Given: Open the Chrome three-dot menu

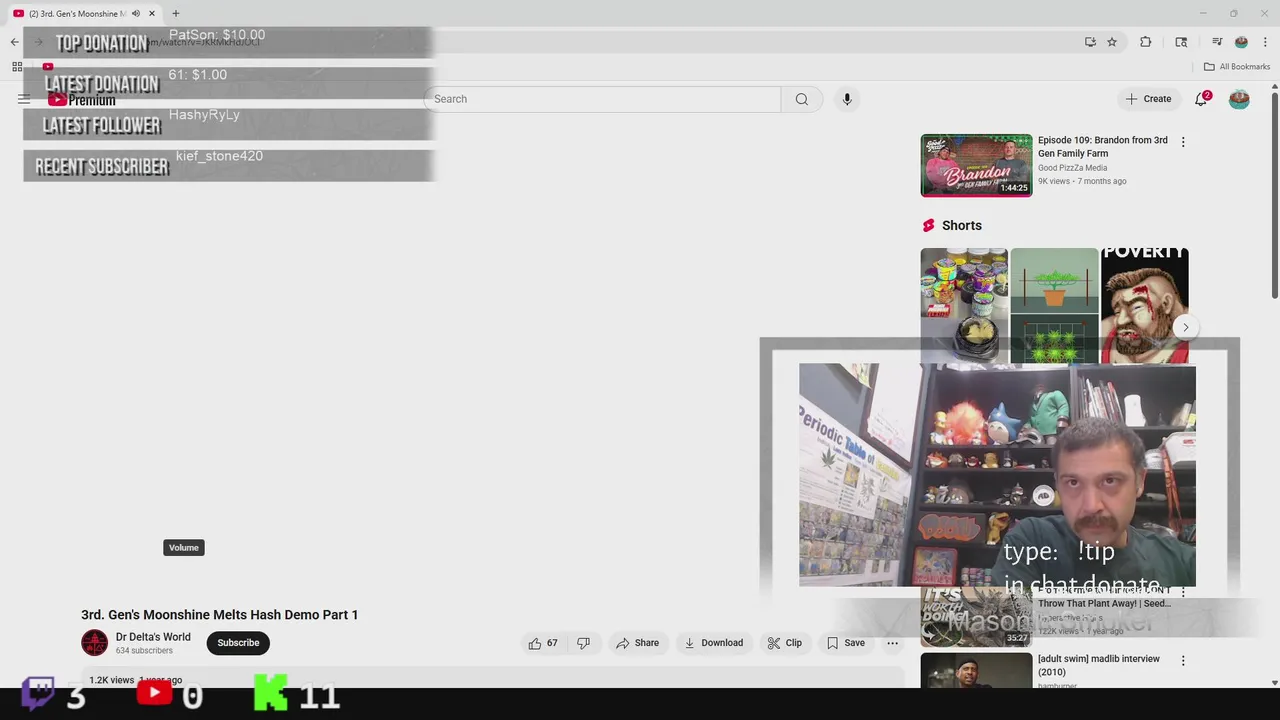Looking at the screenshot, I should point(1265,42).
